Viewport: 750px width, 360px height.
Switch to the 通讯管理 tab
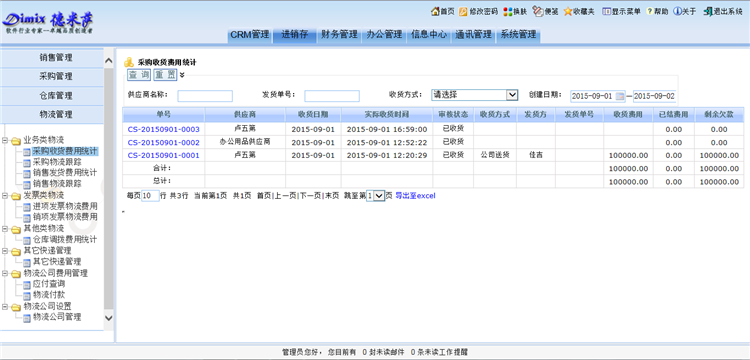474,35
